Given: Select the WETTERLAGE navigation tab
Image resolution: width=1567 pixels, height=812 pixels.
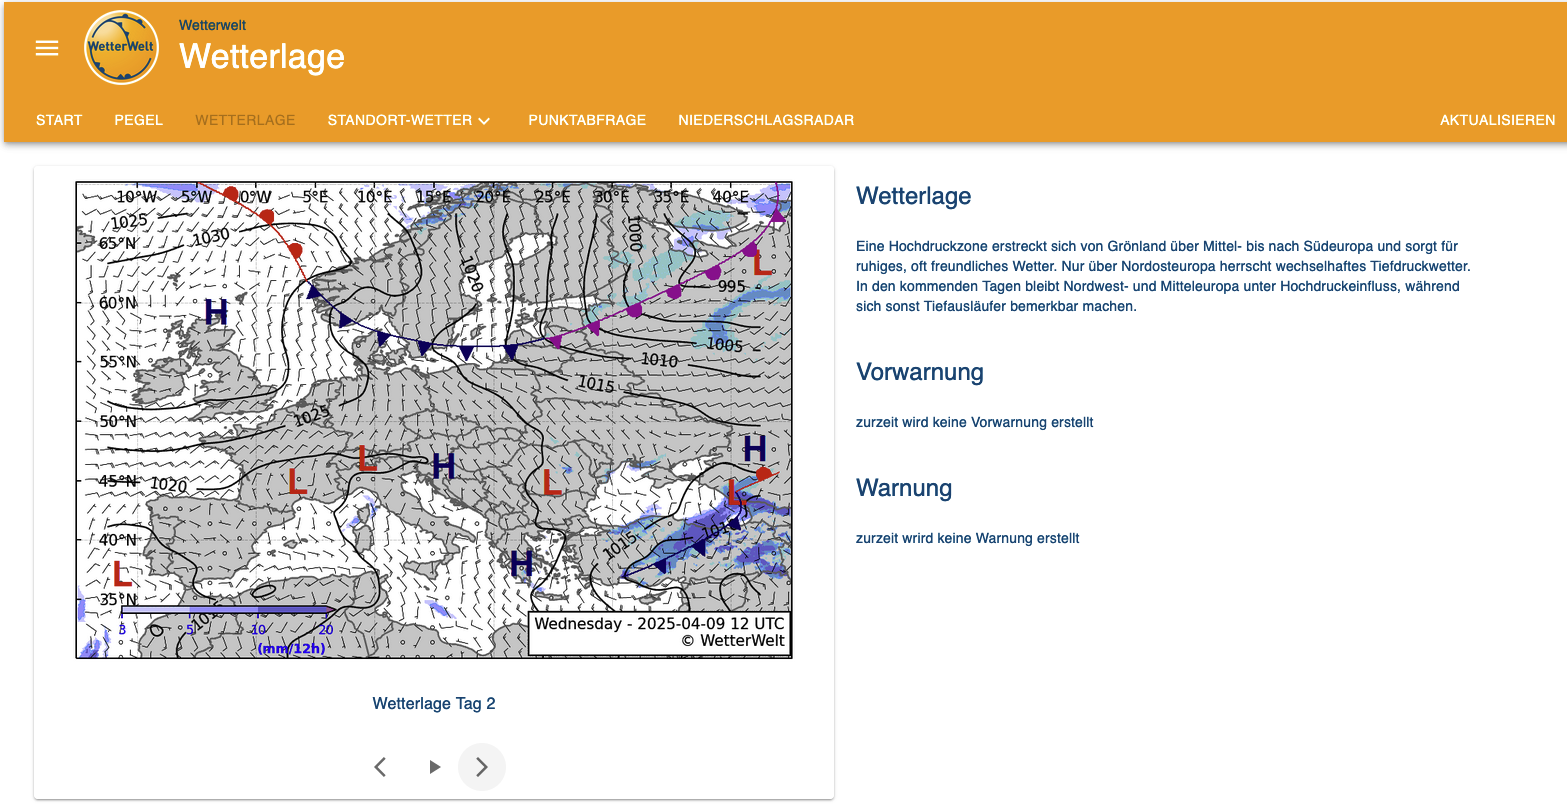Looking at the screenshot, I should click(245, 120).
